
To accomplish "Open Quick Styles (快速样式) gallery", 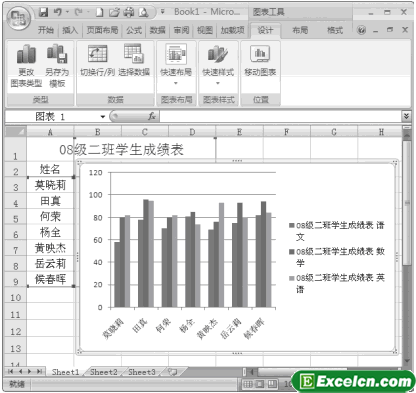I will (218, 65).
